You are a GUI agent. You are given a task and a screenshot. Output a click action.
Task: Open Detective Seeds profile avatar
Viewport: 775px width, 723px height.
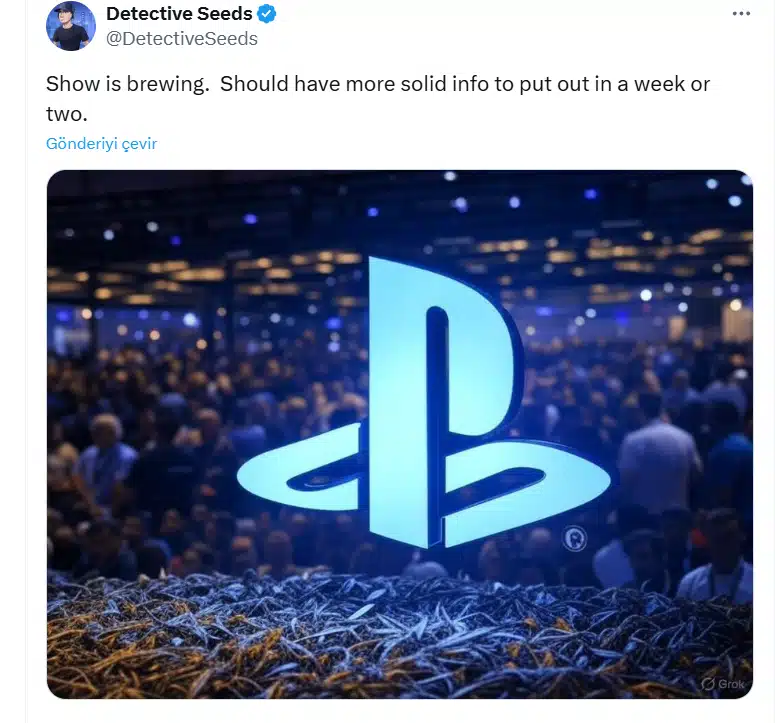[71, 26]
